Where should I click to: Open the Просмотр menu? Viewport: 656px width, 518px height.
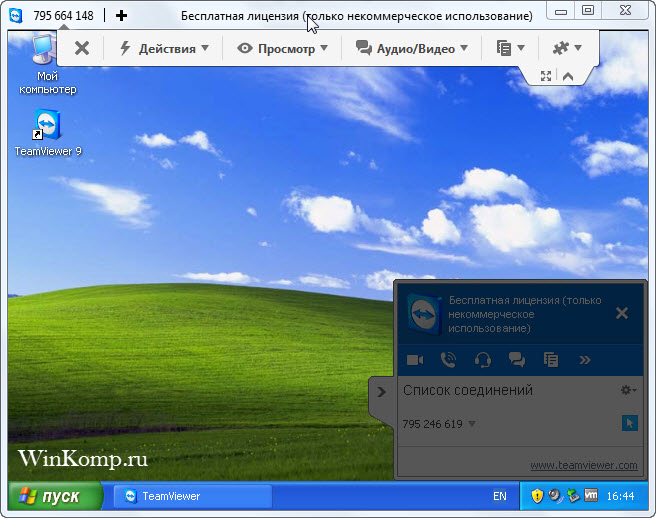[282, 49]
